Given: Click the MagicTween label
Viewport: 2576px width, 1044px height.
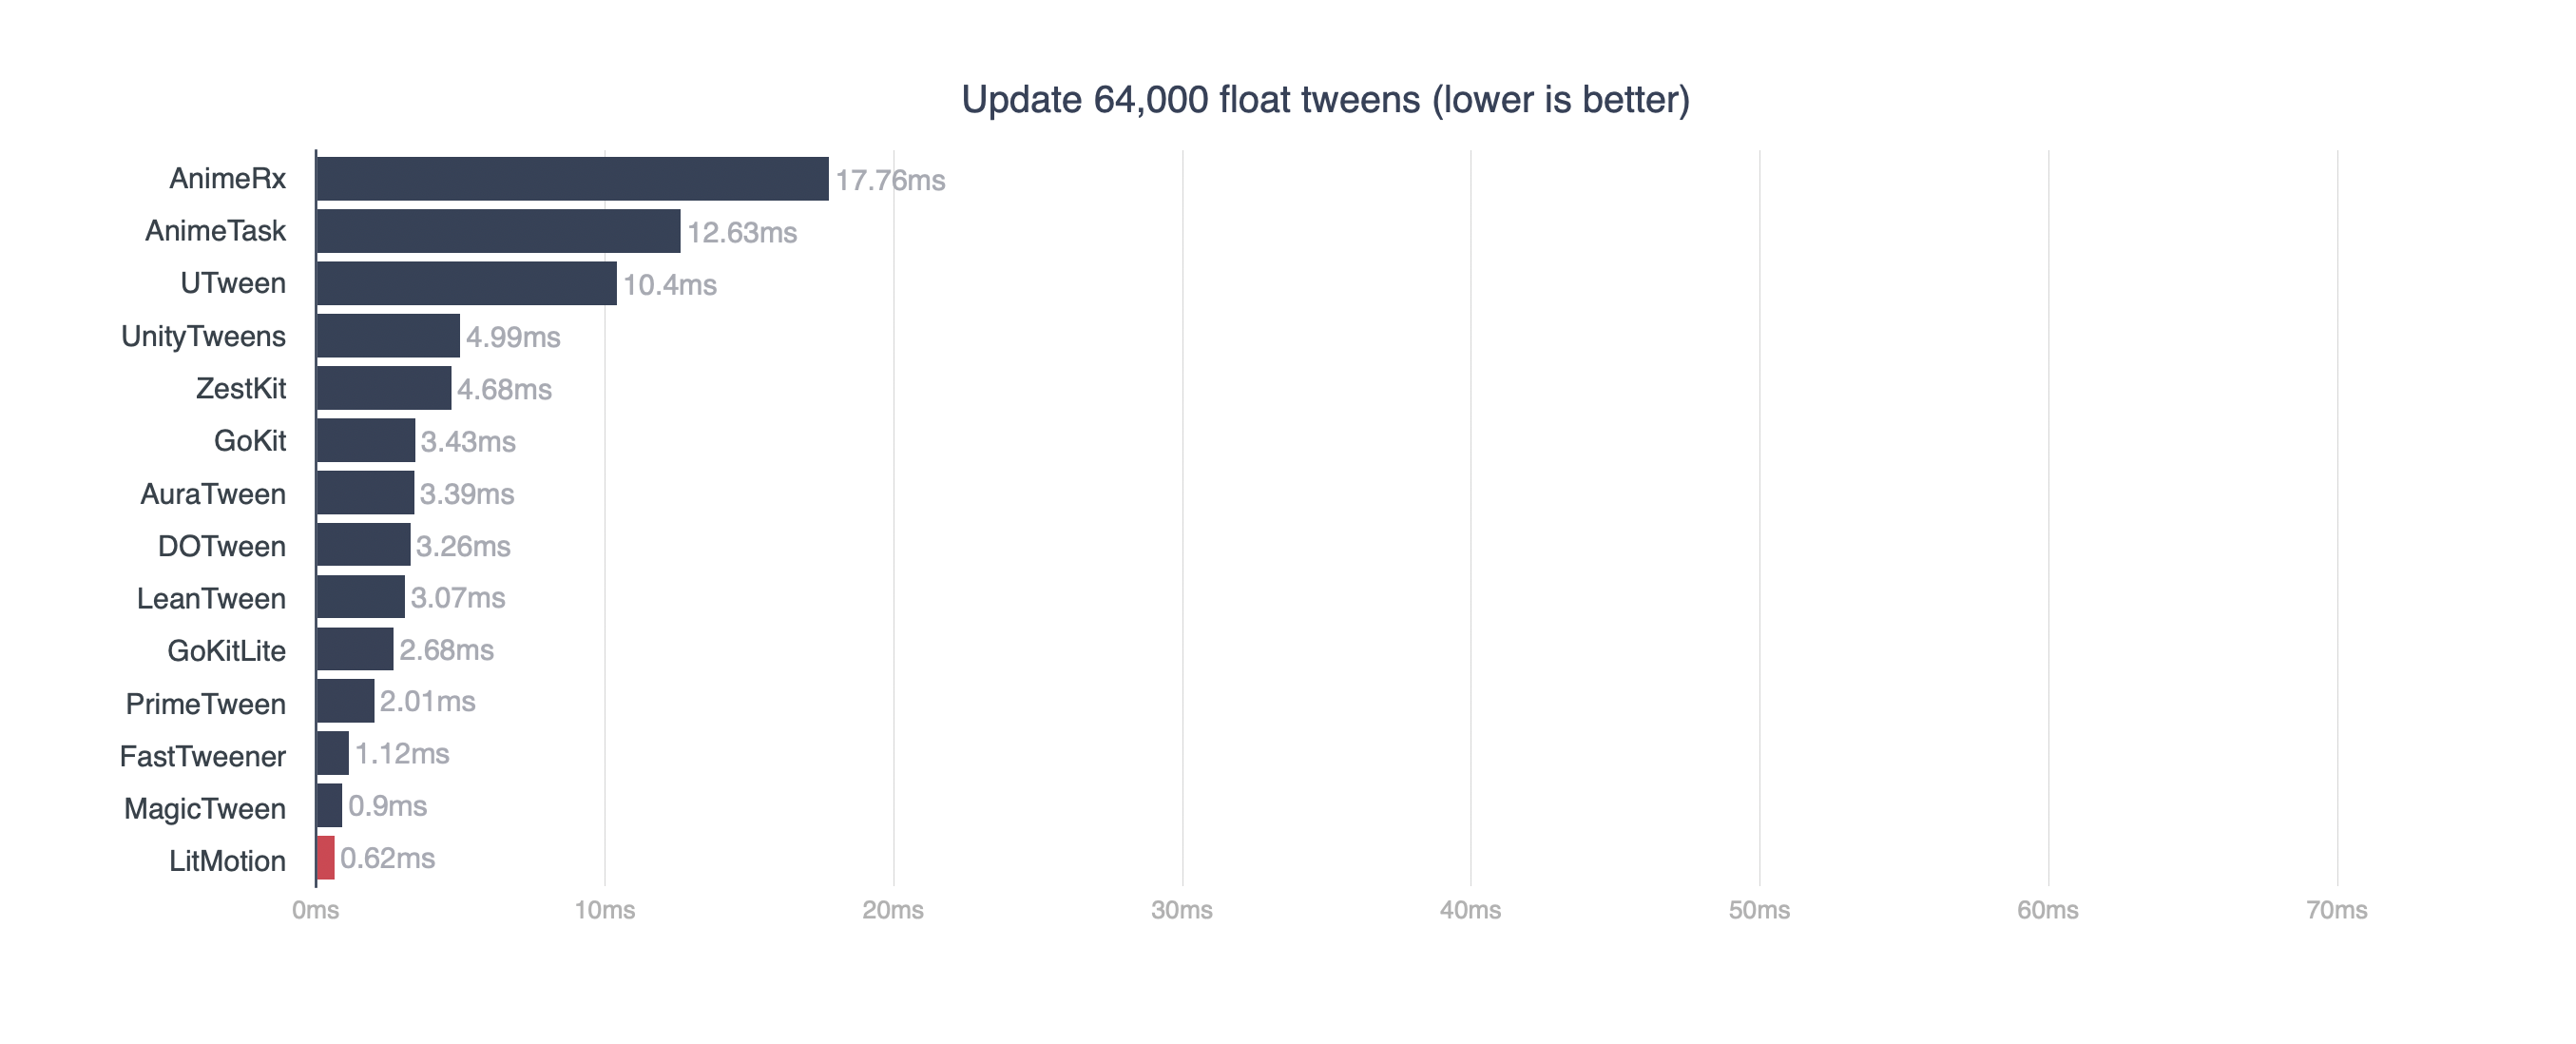Looking at the screenshot, I should (x=205, y=808).
